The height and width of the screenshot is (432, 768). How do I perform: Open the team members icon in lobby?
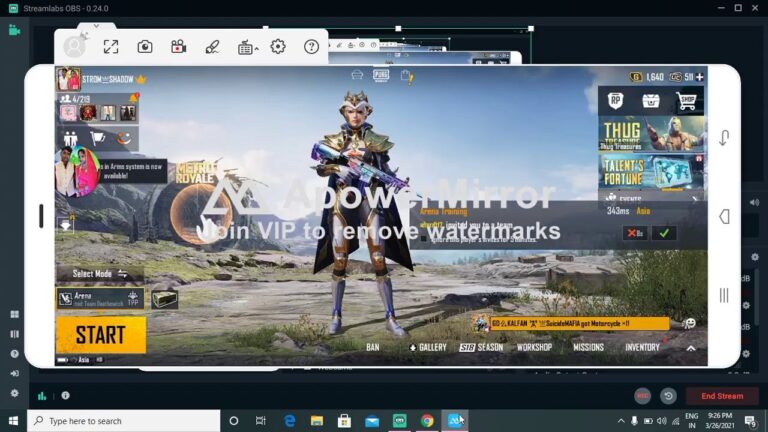(x=71, y=139)
